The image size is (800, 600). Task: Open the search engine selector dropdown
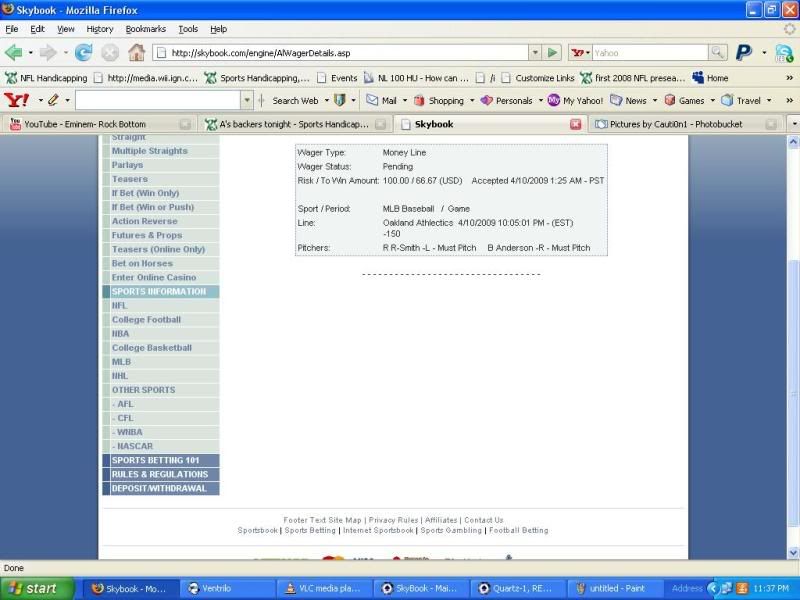tap(581, 53)
